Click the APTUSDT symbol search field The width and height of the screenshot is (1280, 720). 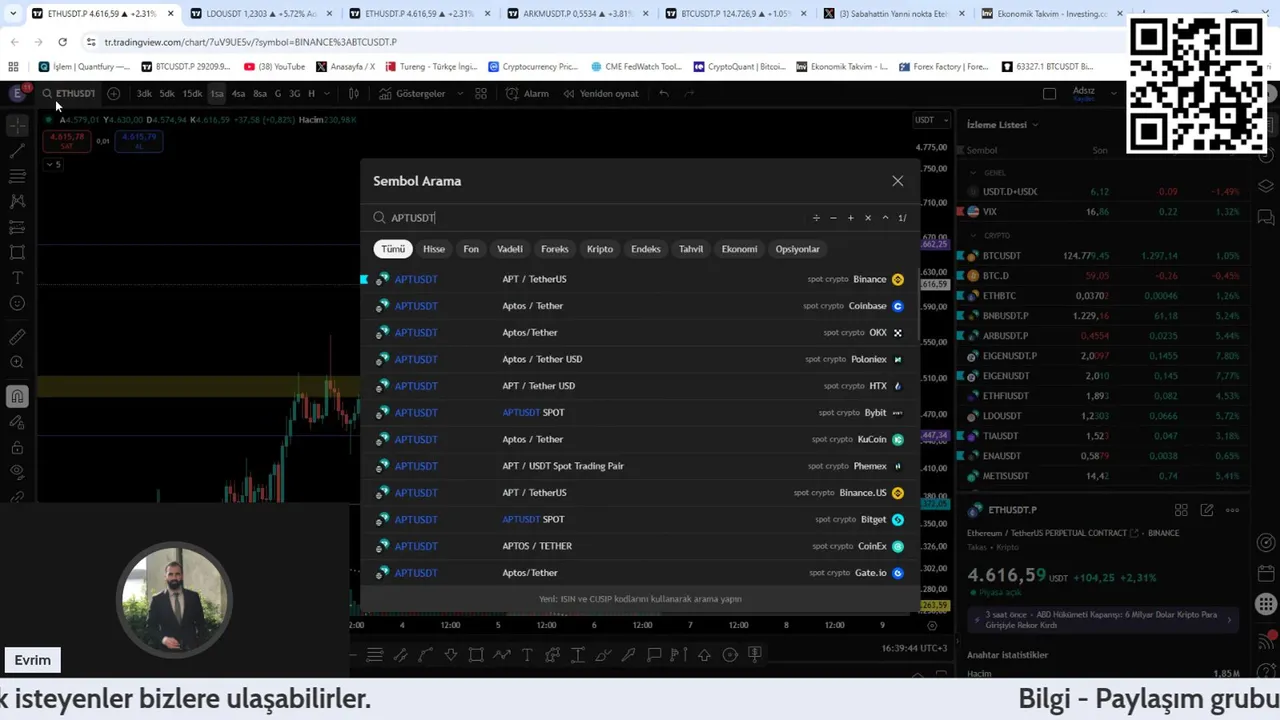point(590,218)
